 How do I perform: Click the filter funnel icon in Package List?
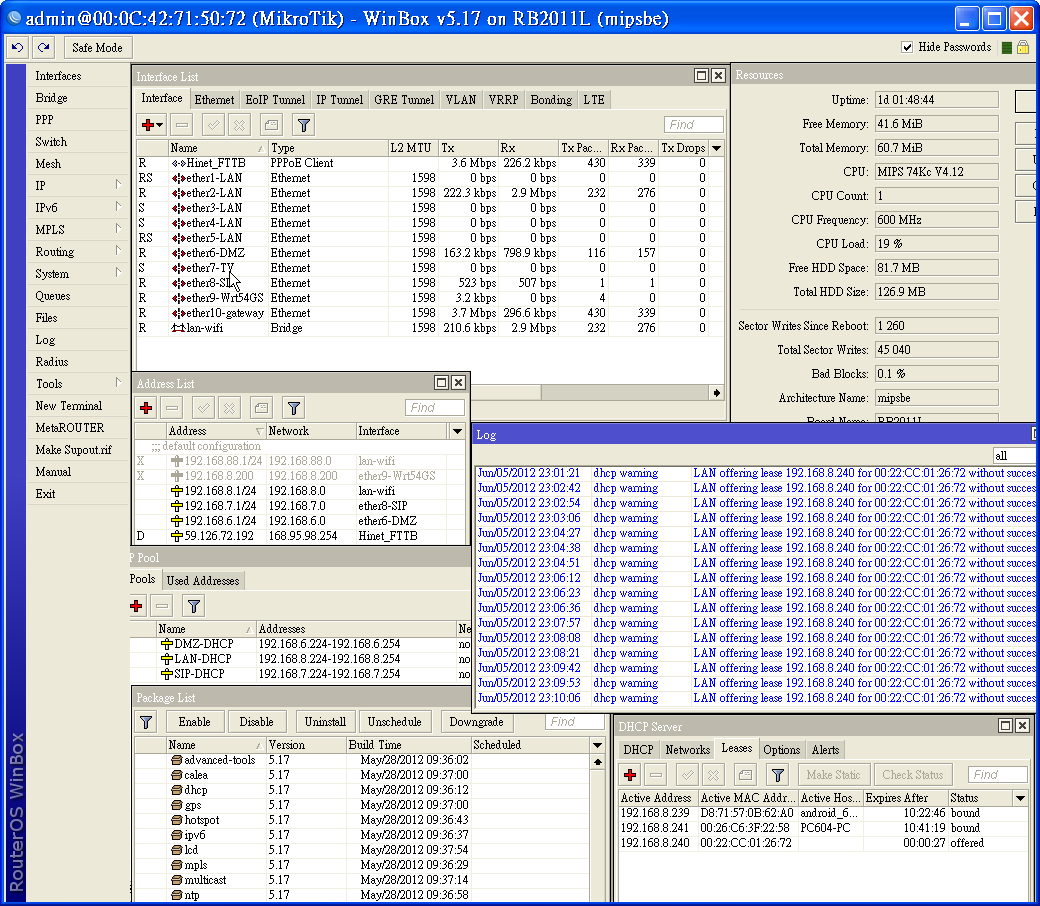146,722
